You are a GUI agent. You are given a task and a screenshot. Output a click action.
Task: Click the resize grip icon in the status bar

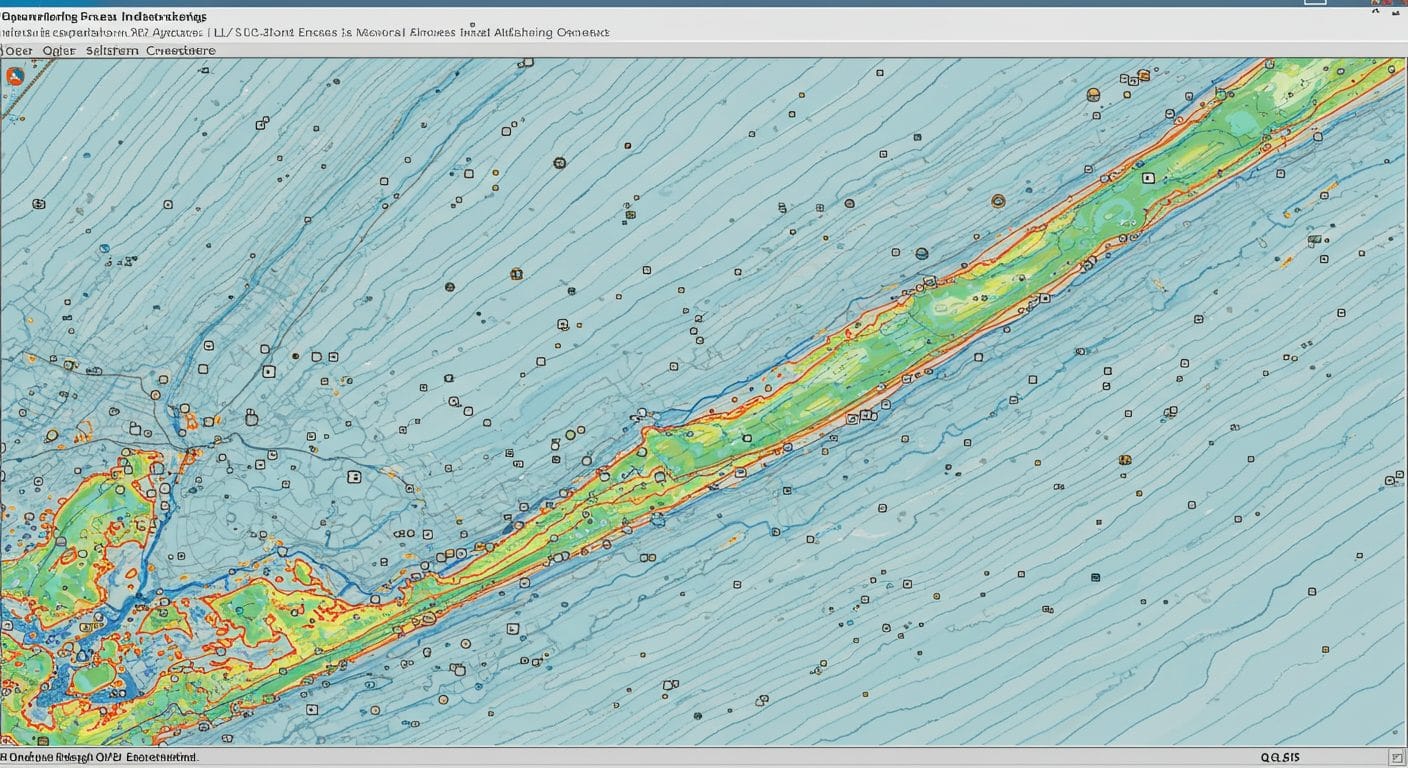[x=1396, y=757]
